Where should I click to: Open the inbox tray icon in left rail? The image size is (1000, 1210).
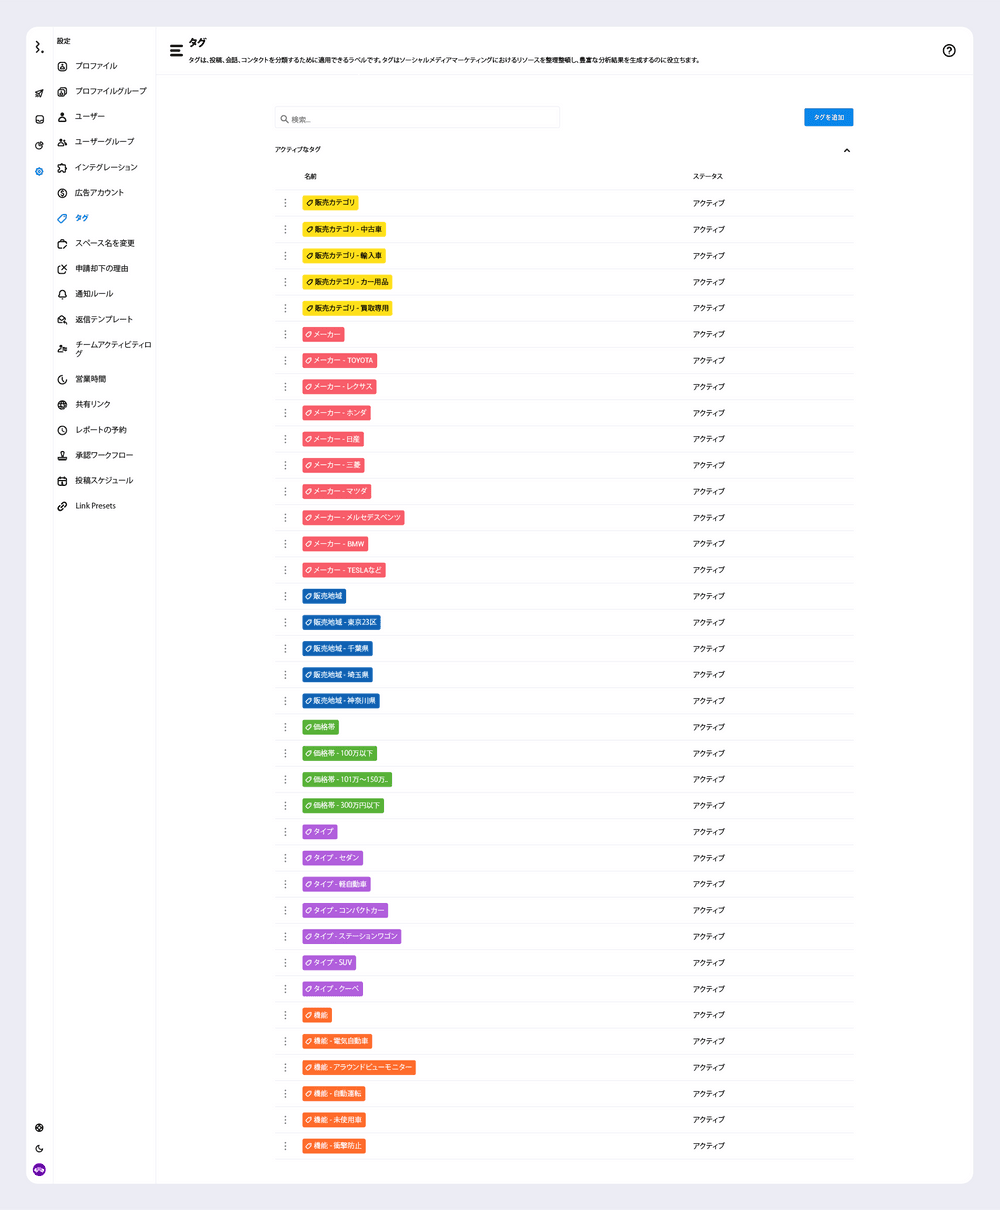click(39, 119)
